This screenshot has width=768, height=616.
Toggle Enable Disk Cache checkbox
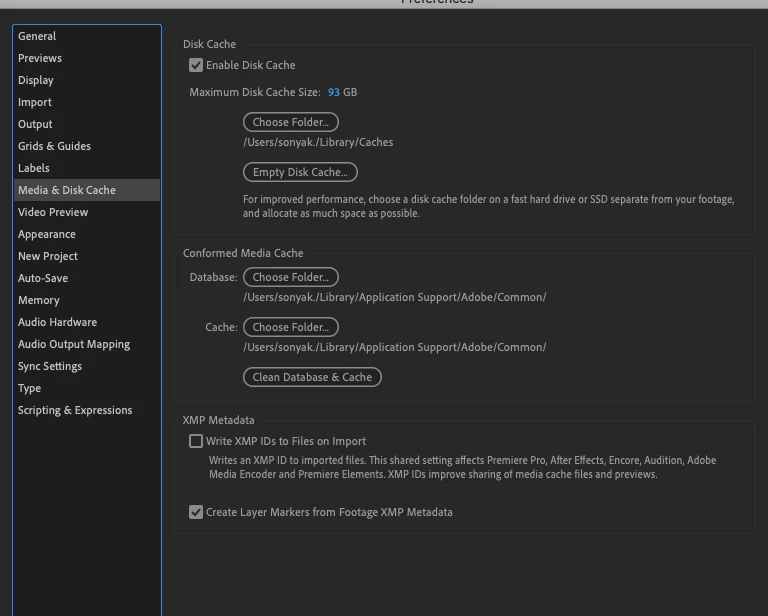click(x=196, y=65)
